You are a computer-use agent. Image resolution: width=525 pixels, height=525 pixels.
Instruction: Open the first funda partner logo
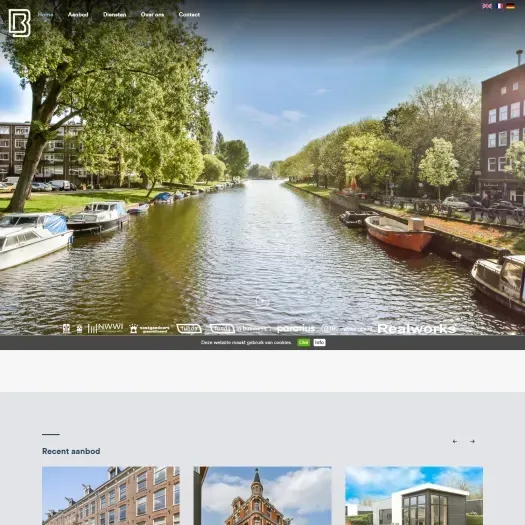click(189, 329)
